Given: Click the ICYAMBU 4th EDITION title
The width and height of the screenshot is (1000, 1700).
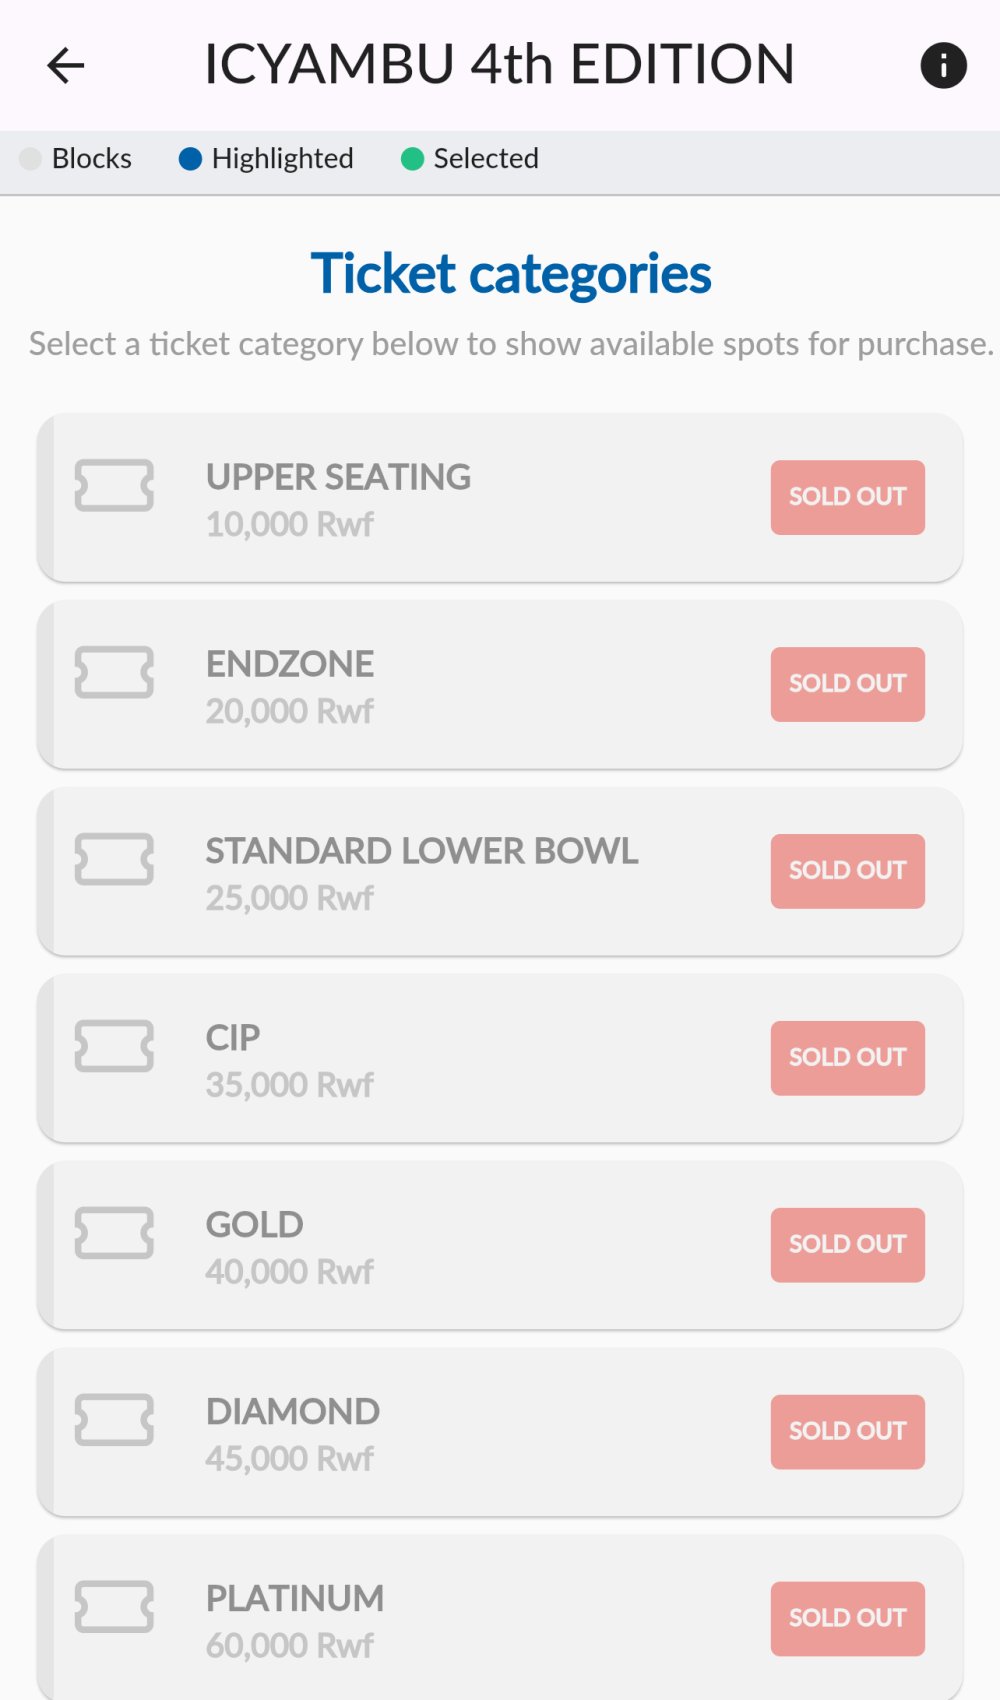Looking at the screenshot, I should (500, 65).
